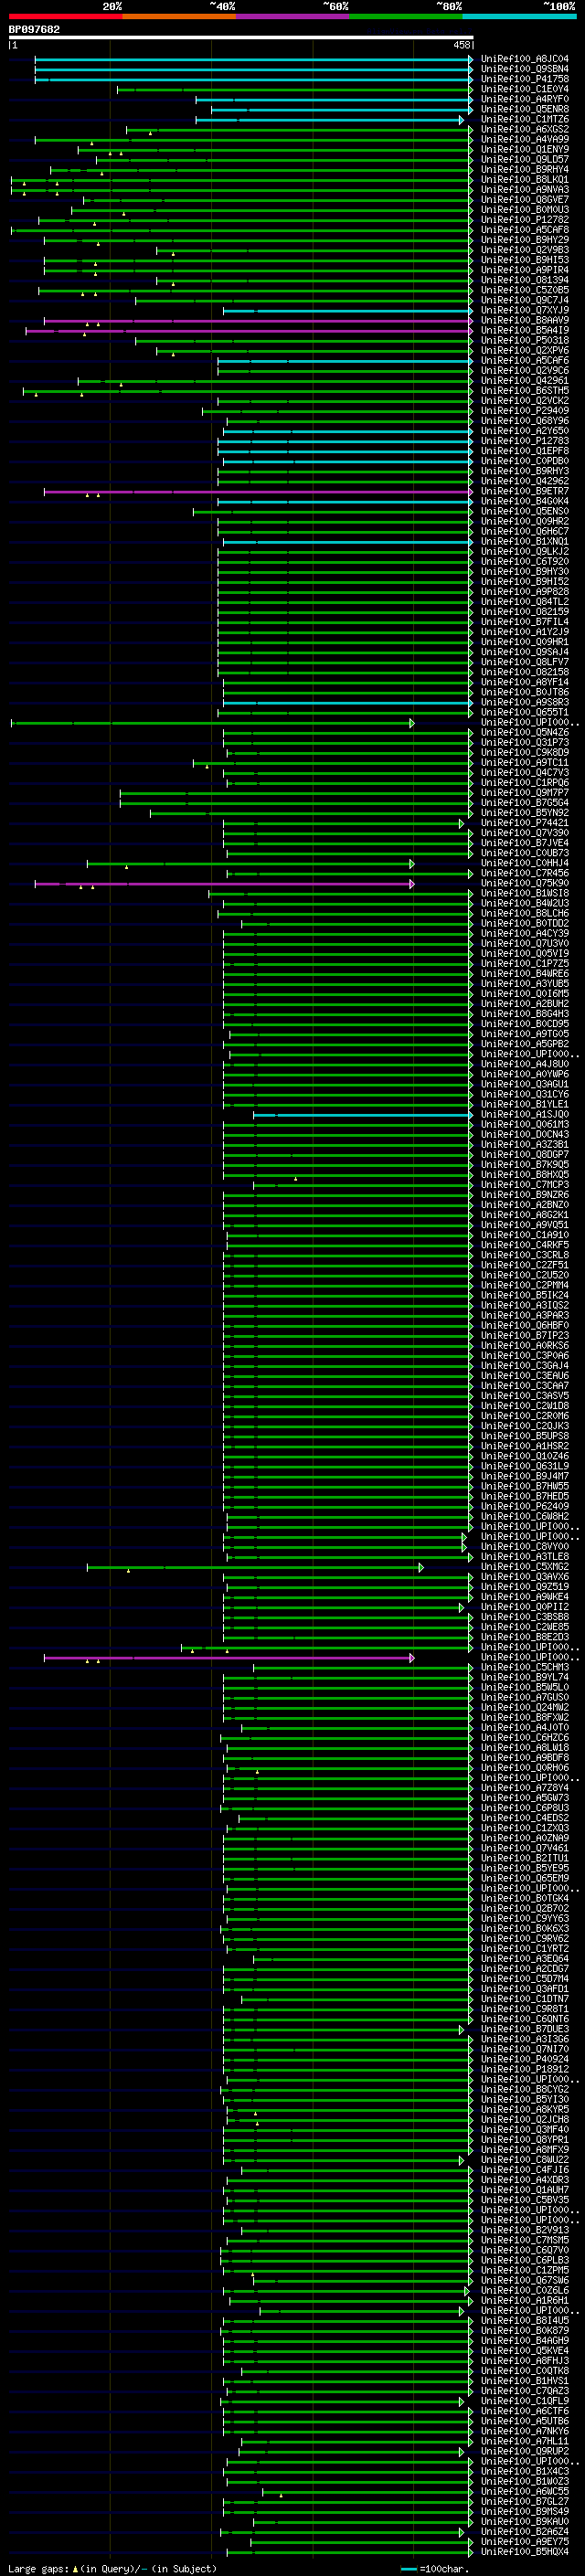Click the red 20% identity legend bar
Screen dimensions: 585x2576
pos(65,16)
